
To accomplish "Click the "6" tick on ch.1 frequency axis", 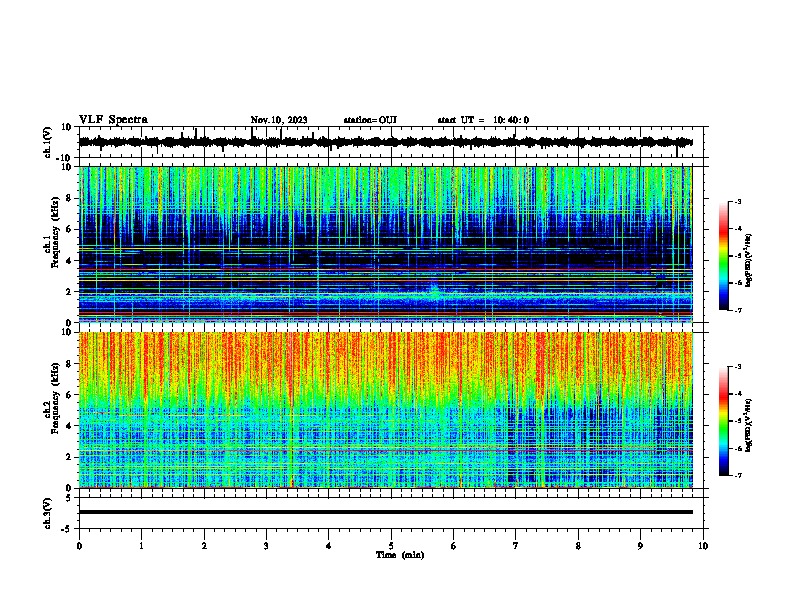I will pos(69,229).
